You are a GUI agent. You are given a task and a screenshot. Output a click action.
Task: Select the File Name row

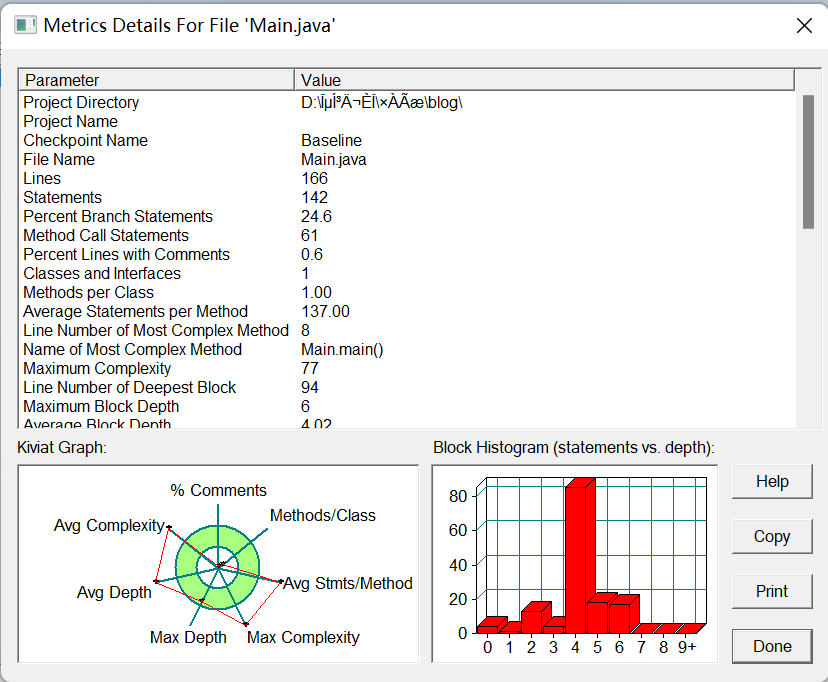(x=407, y=159)
